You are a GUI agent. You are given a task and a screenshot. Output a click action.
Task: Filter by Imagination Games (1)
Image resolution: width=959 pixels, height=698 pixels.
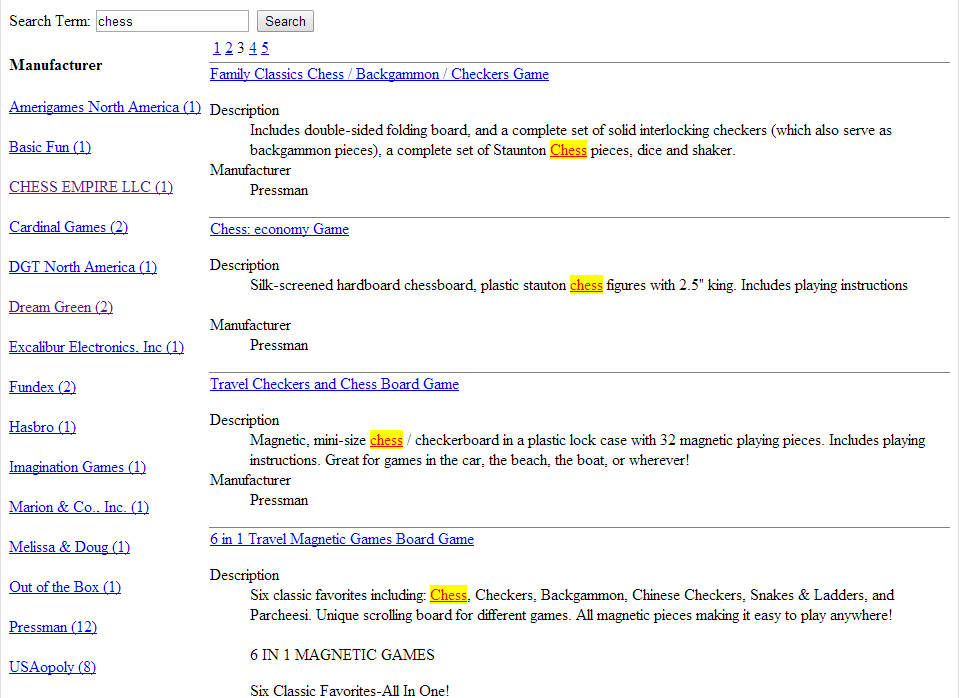tap(77, 467)
